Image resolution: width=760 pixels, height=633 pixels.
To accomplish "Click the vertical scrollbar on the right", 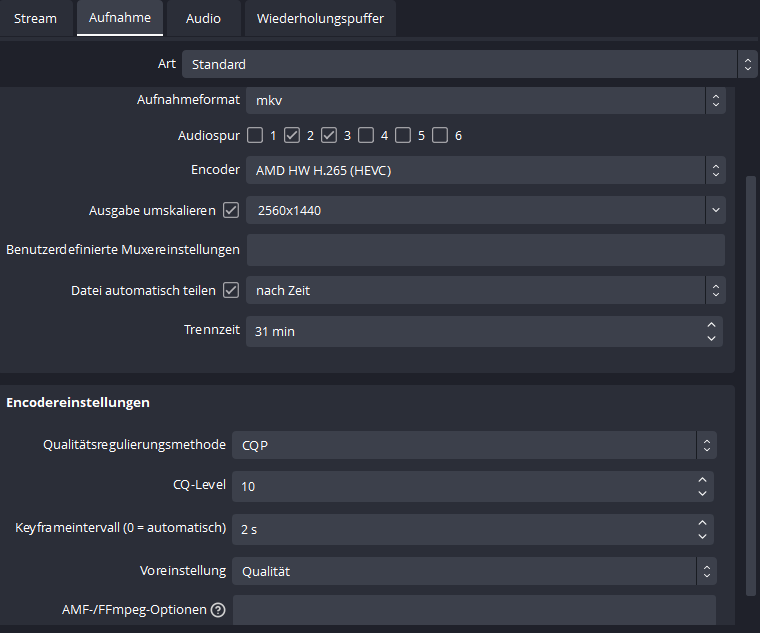I will coord(751,380).
